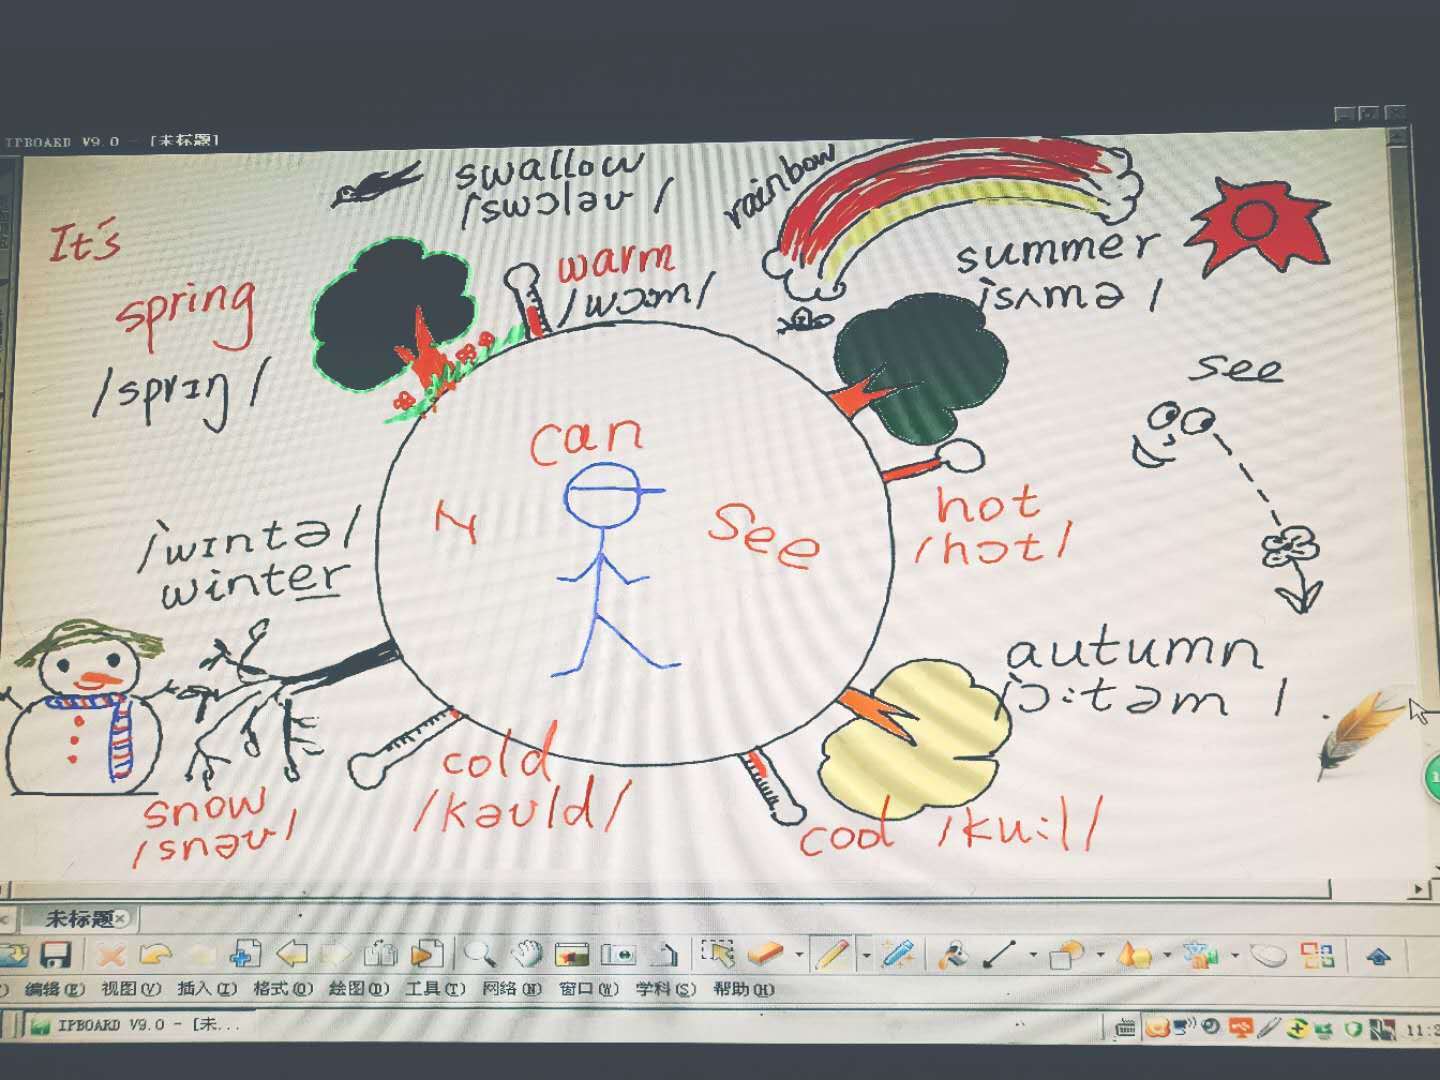Close the 未标题 tab with its x

click(120, 918)
